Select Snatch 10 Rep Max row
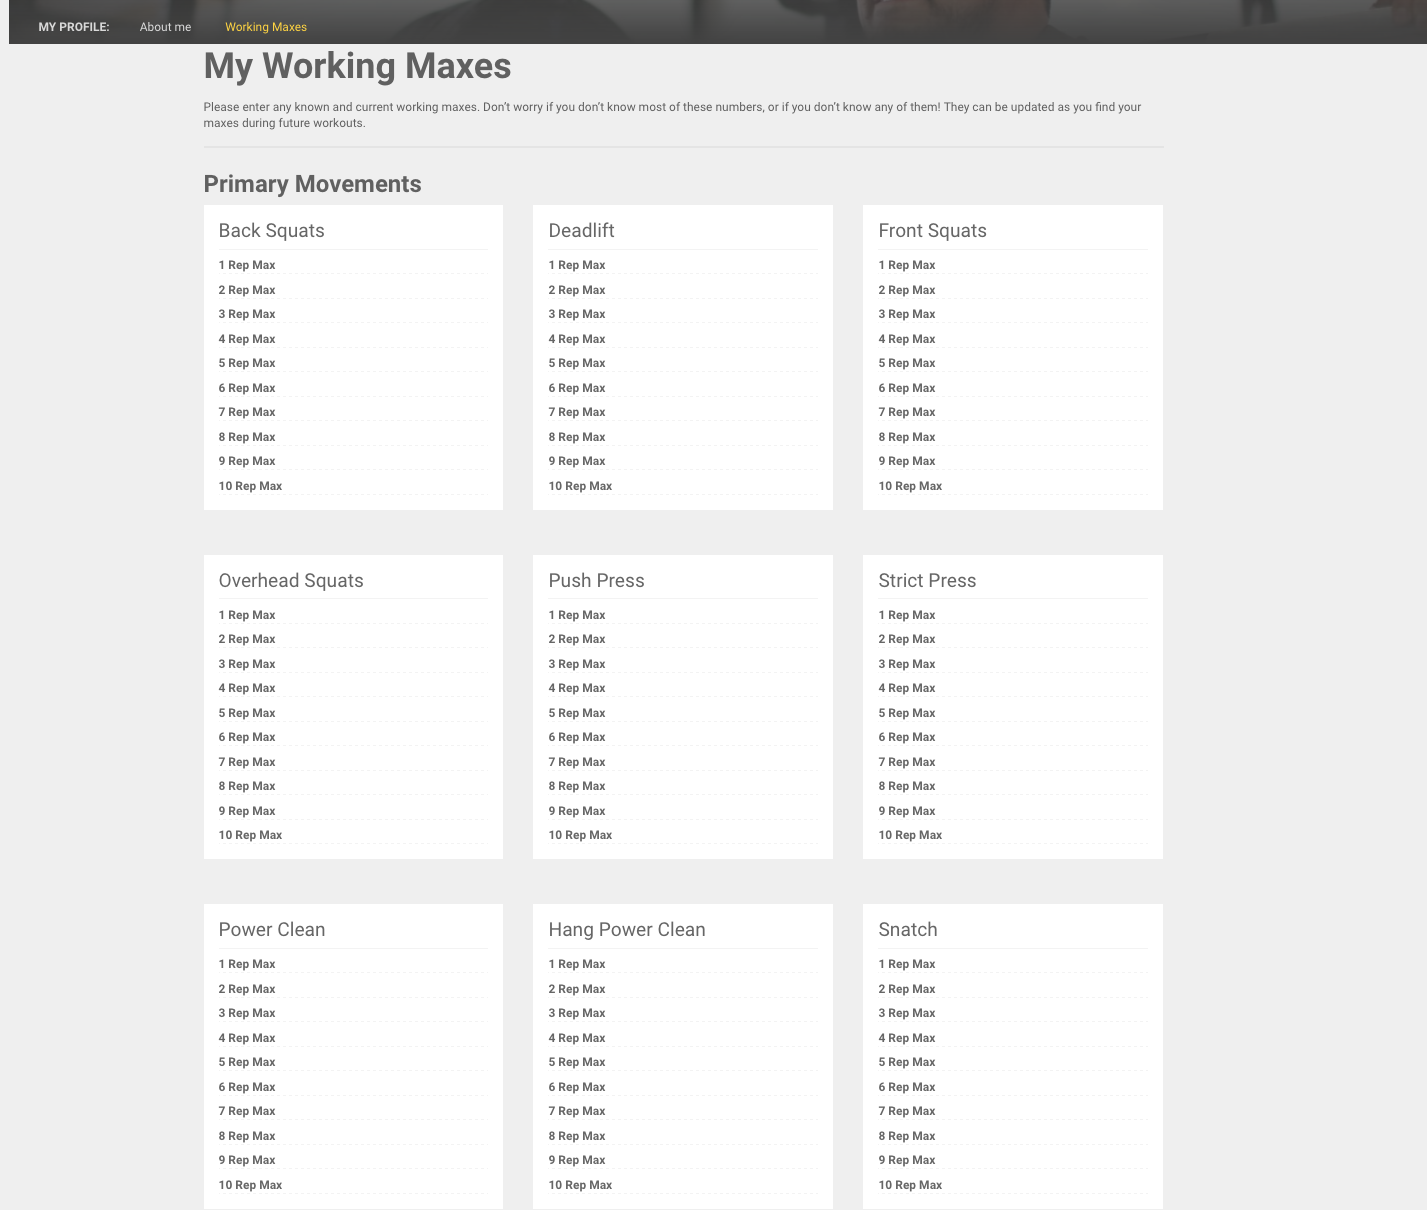Viewport: 1427px width, 1210px height. click(x=1013, y=1185)
